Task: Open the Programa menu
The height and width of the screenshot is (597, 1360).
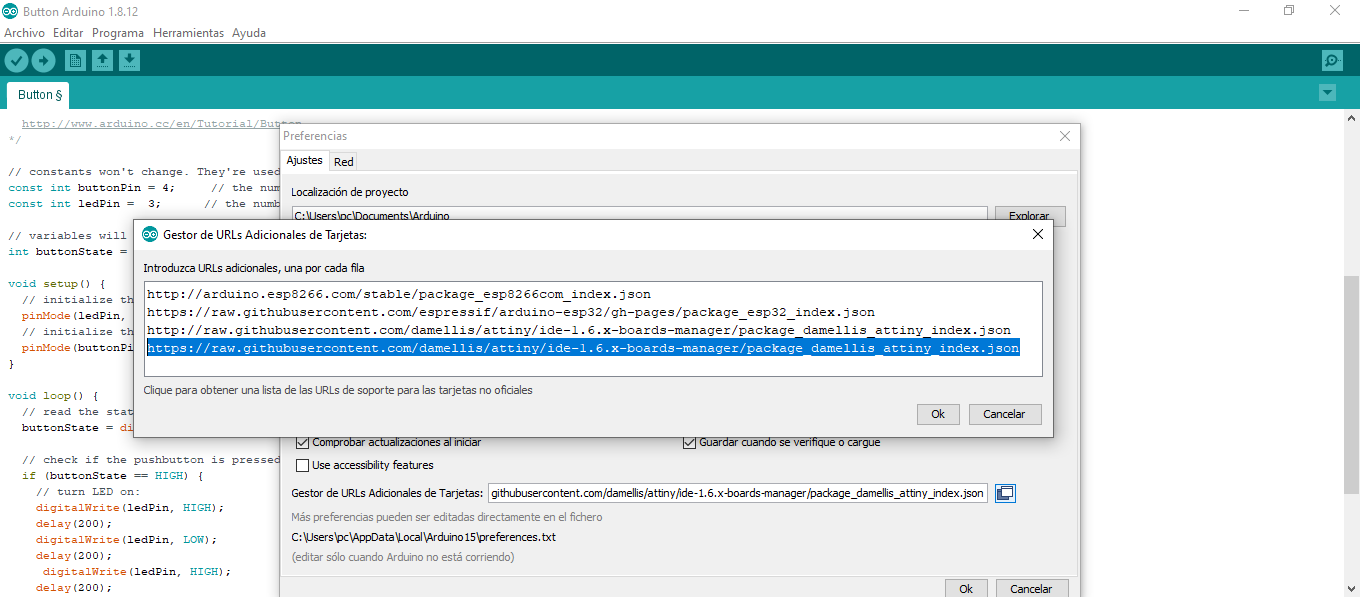Action: pyautogui.click(x=118, y=33)
